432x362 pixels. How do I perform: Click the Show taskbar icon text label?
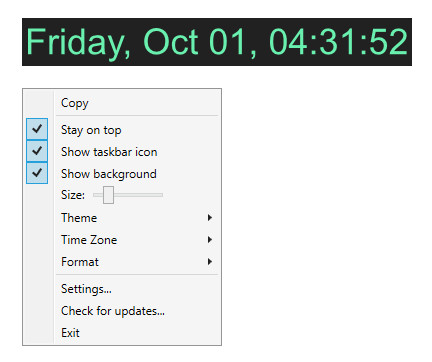109,152
